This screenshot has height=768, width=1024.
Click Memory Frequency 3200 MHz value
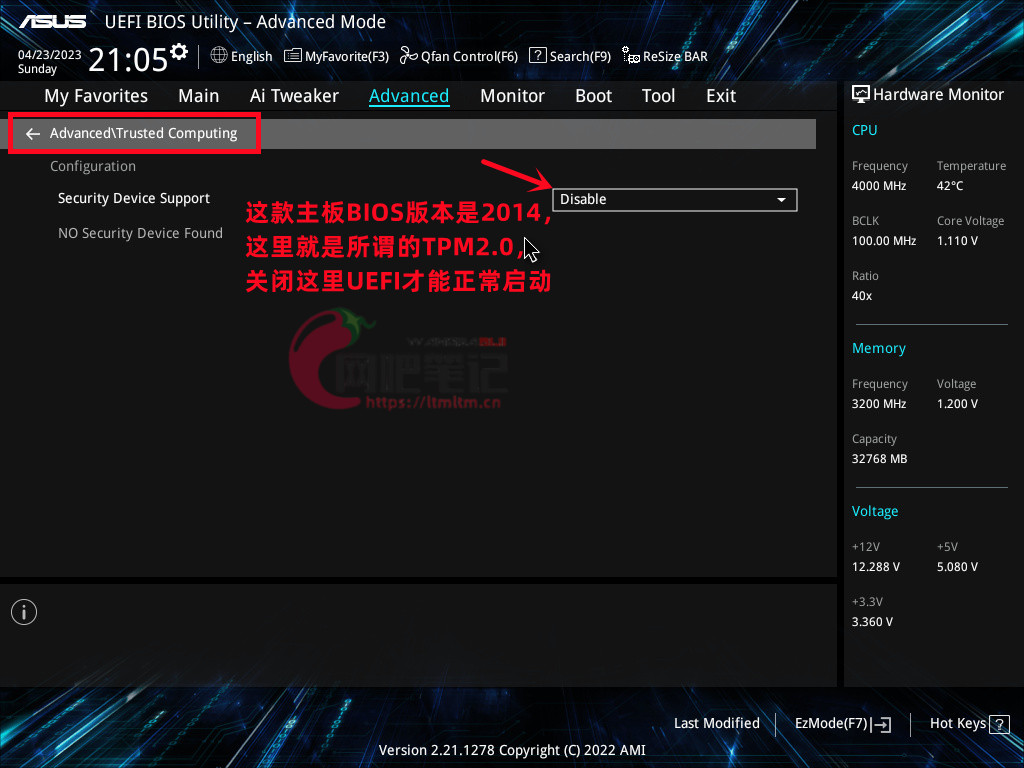tap(878, 404)
